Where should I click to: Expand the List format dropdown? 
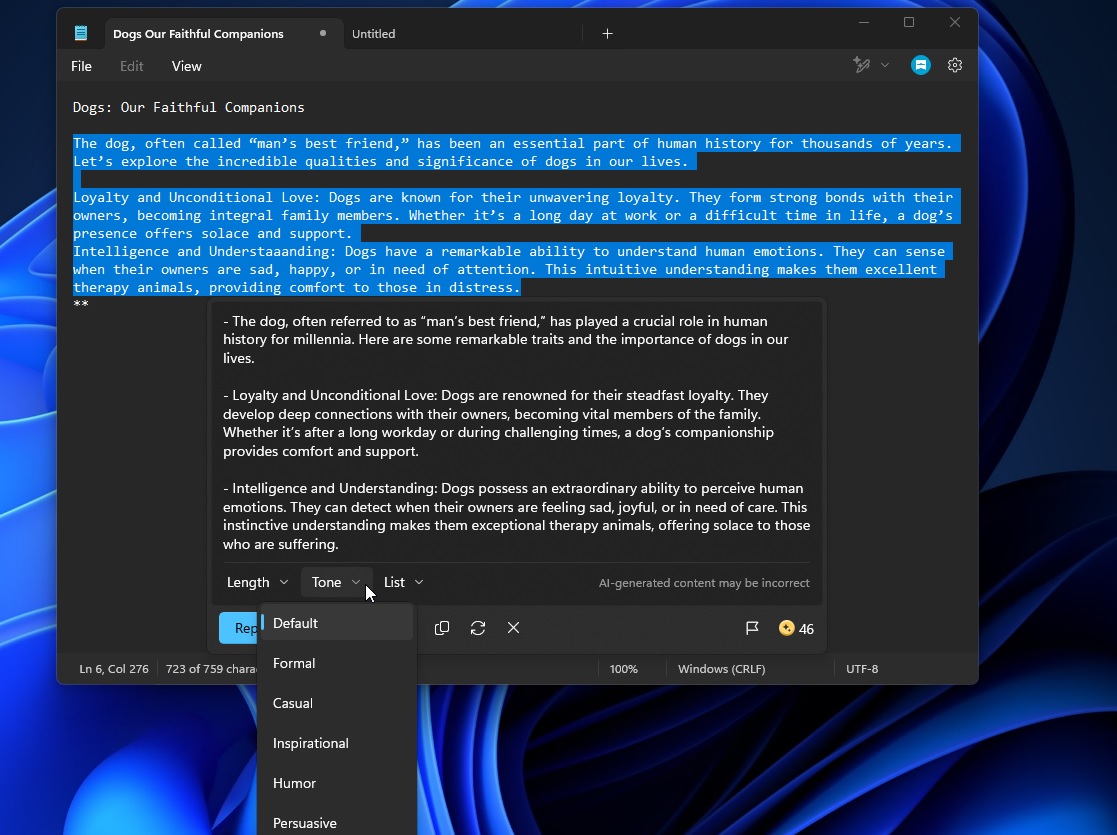[403, 582]
